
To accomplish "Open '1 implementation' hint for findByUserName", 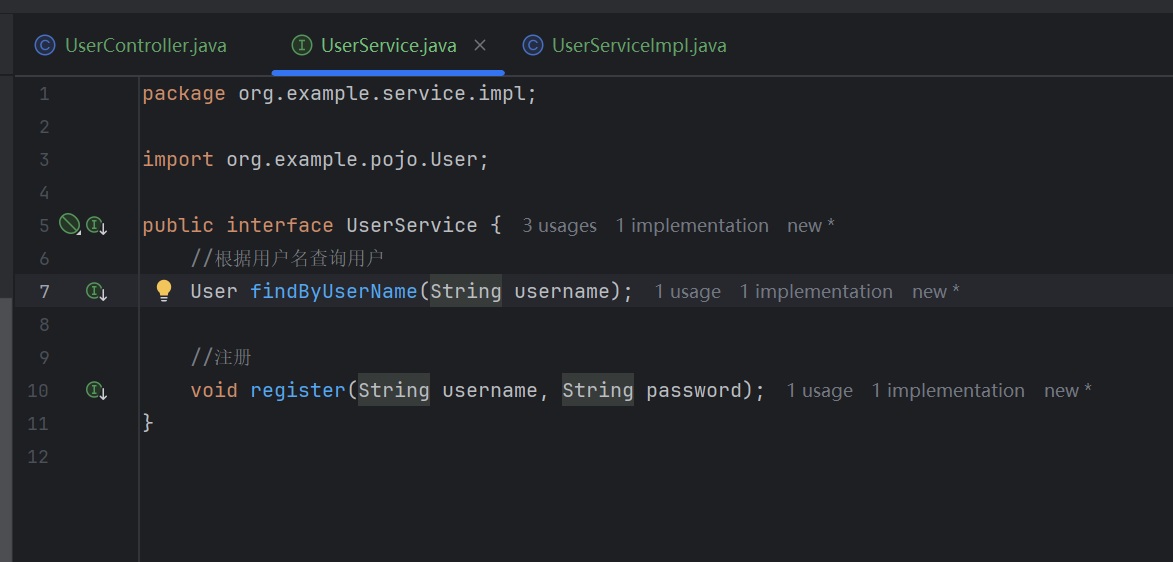I will [816, 292].
